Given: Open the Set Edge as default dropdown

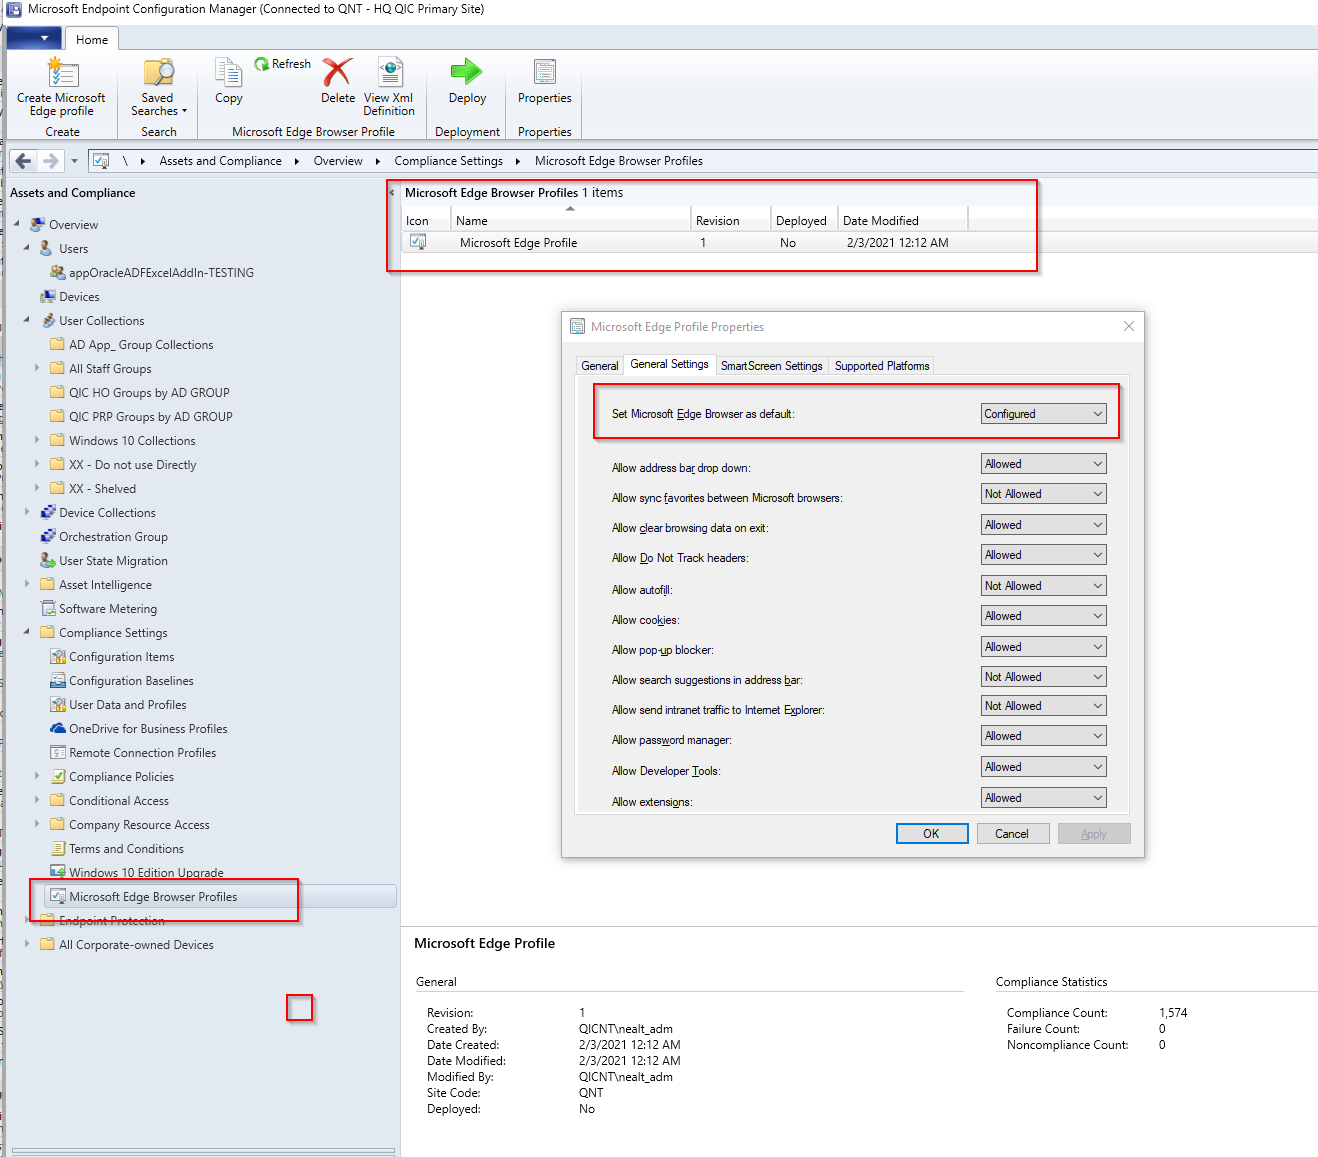Looking at the screenshot, I should pyautogui.click(x=1043, y=413).
